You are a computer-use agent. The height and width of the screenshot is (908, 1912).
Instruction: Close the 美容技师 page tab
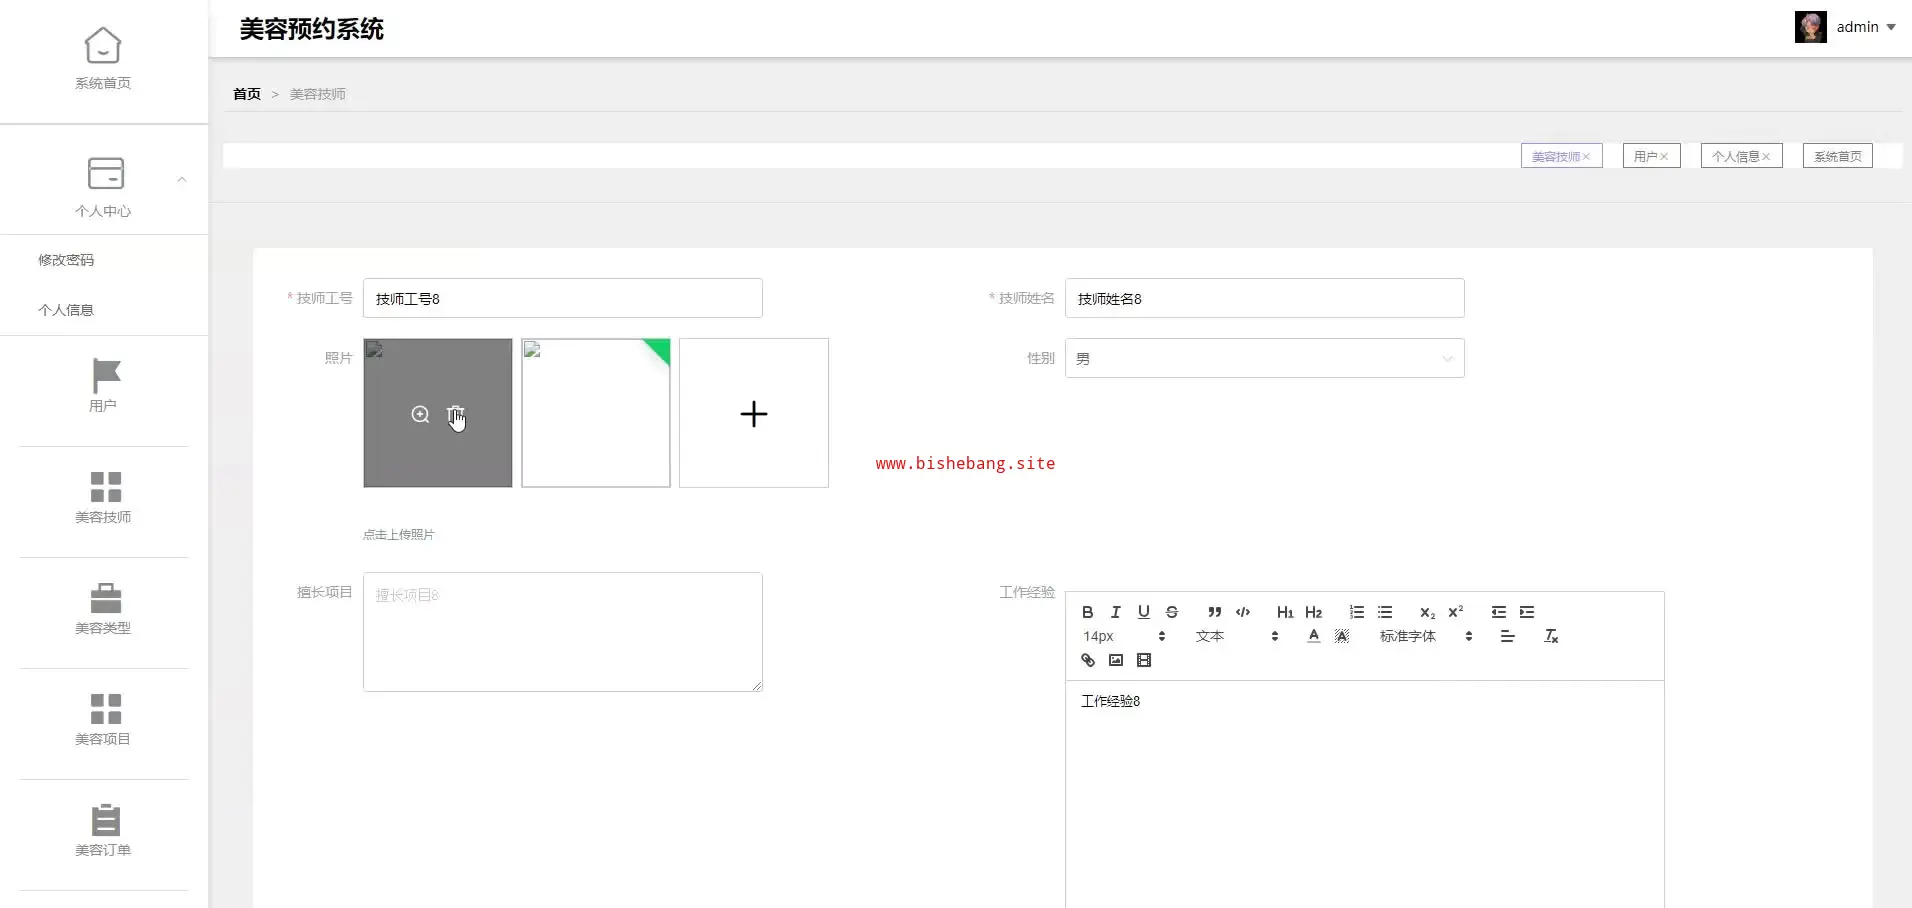(x=1586, y=157)
